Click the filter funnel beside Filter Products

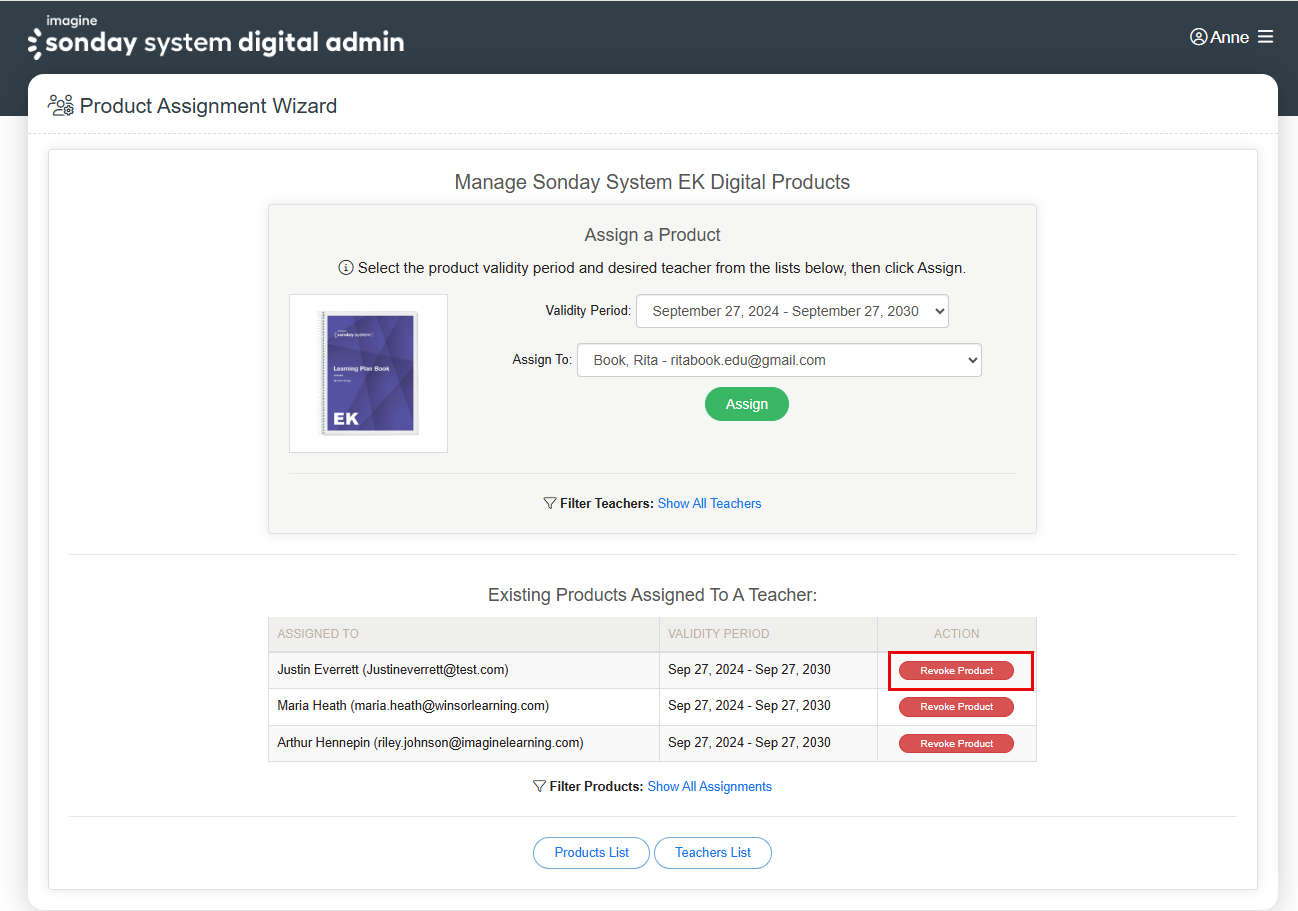[538, 786]
